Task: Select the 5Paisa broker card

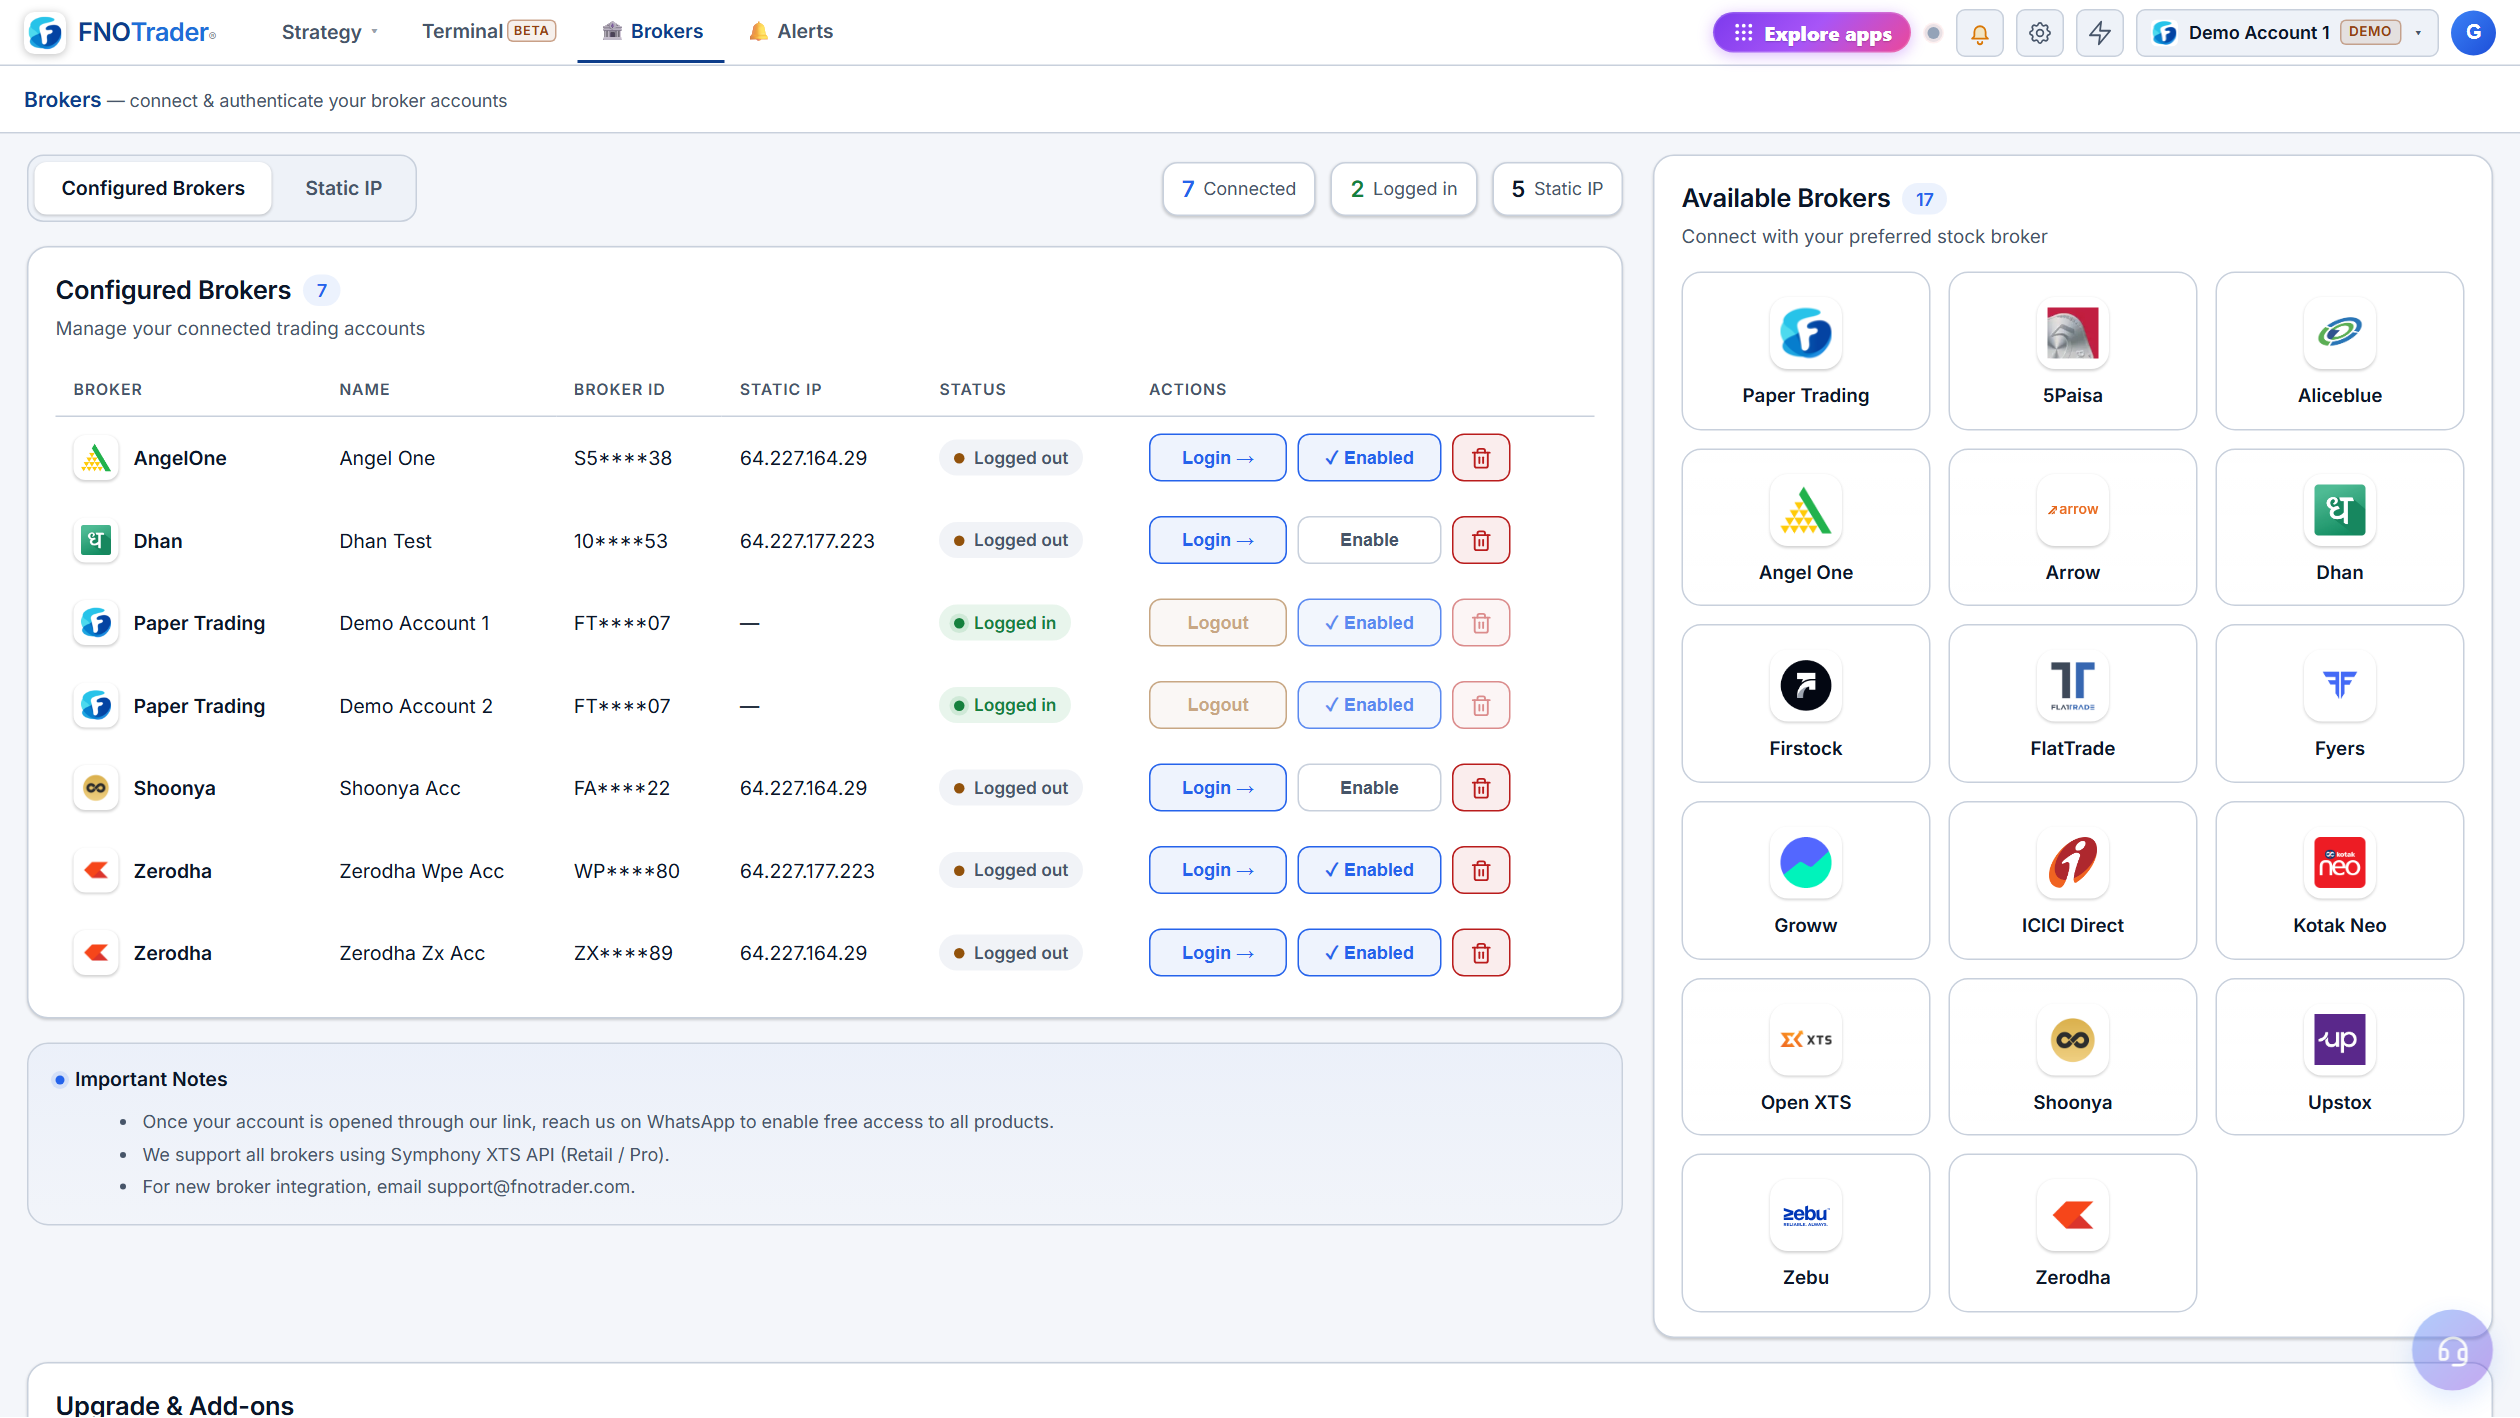Action: [2072, 351]
